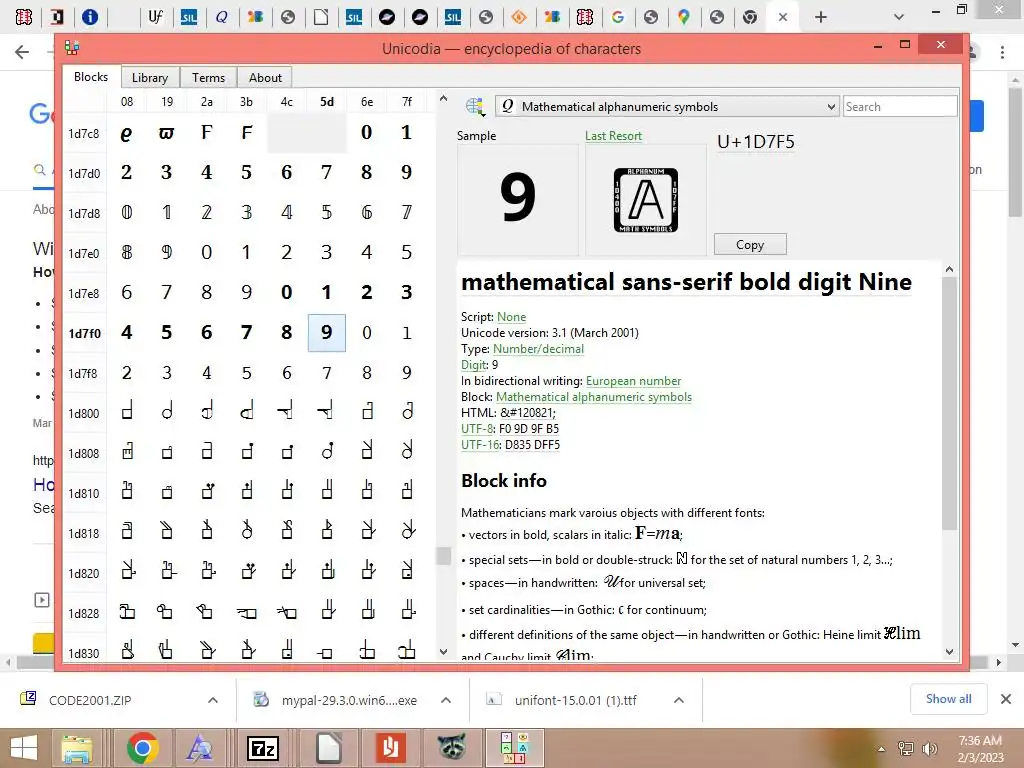This screenshot has height=768, width=1024.
Task: Switch to the Library tab
Action: click(x=150, y=78)
